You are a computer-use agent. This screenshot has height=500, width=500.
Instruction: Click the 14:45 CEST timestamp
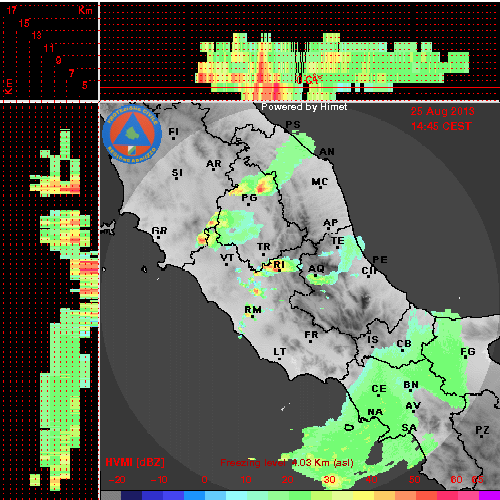coord(441,126)
